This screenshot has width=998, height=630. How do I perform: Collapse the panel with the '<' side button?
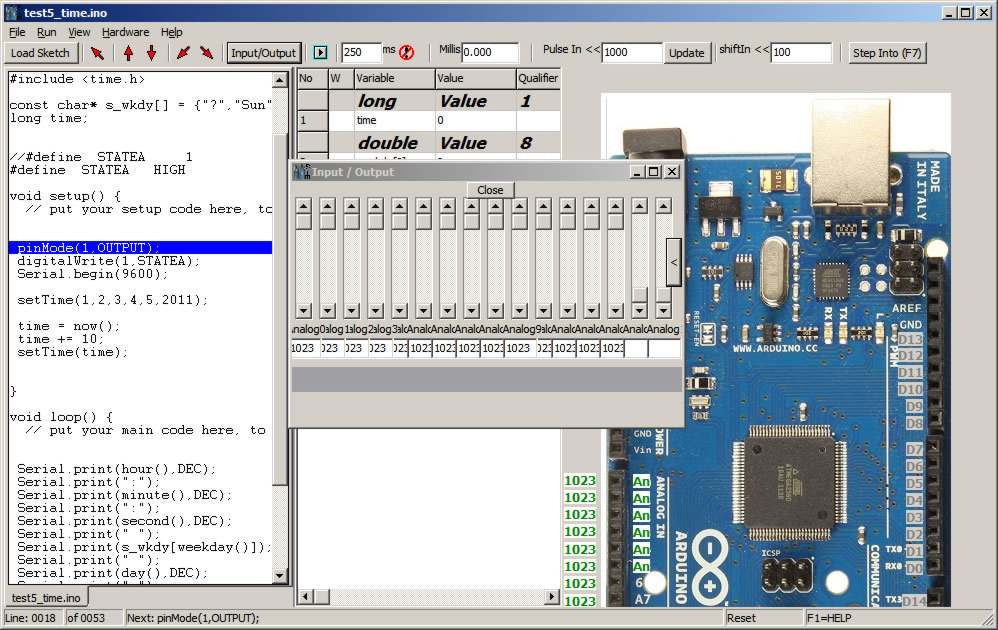click(673, 262)
